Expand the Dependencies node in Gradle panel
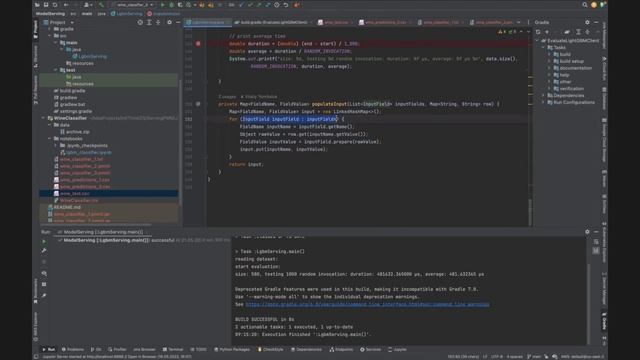The width and height of the screenshot is (640, 360). pyautogui.click(x=543, y=96)
